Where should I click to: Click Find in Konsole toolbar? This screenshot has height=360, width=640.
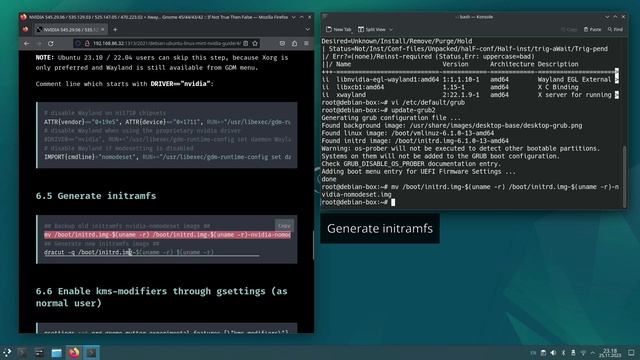[615, 29]
